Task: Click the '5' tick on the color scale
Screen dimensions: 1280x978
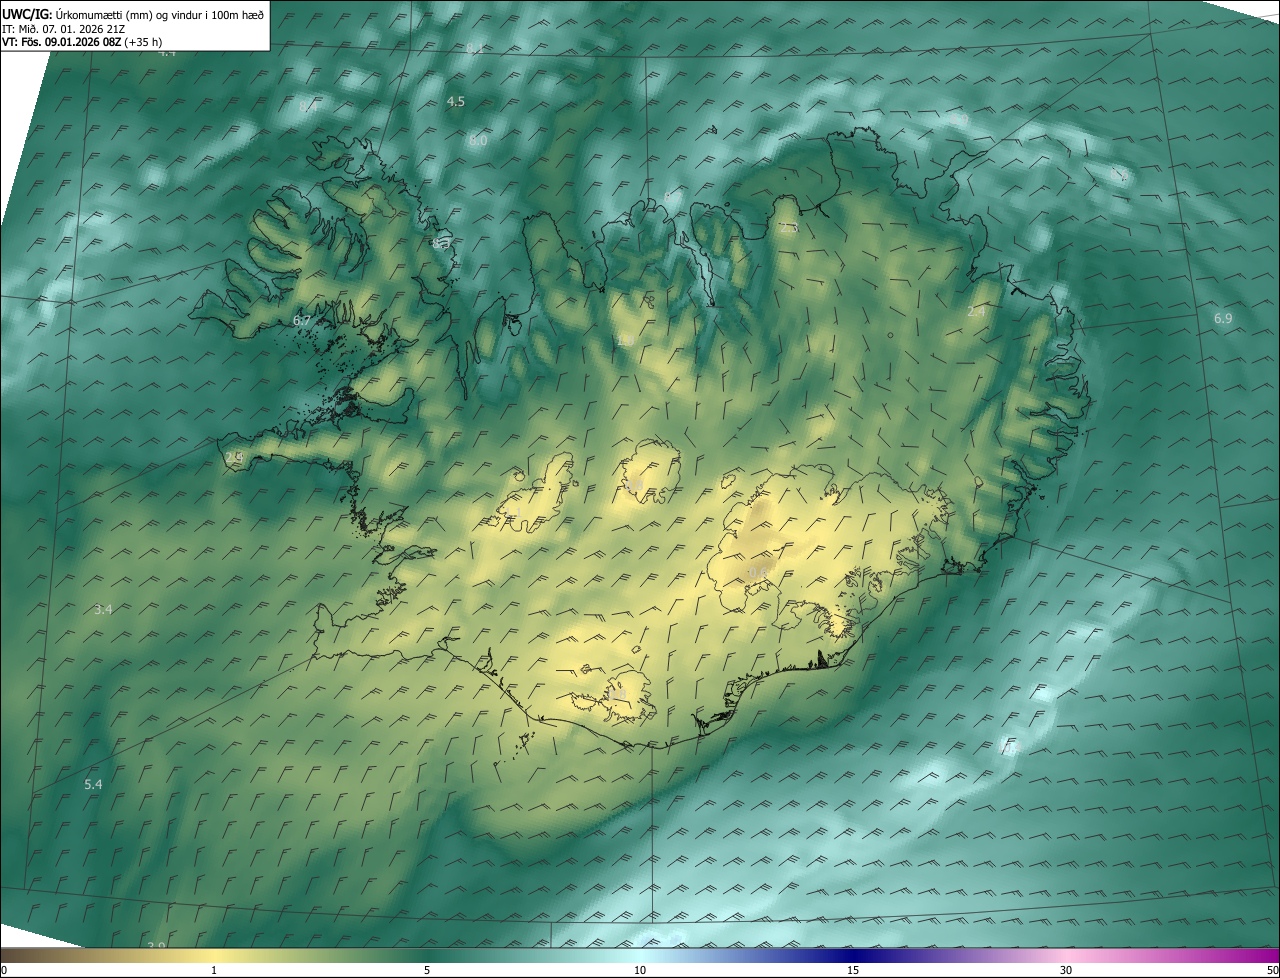Action: tap(427, 971)
